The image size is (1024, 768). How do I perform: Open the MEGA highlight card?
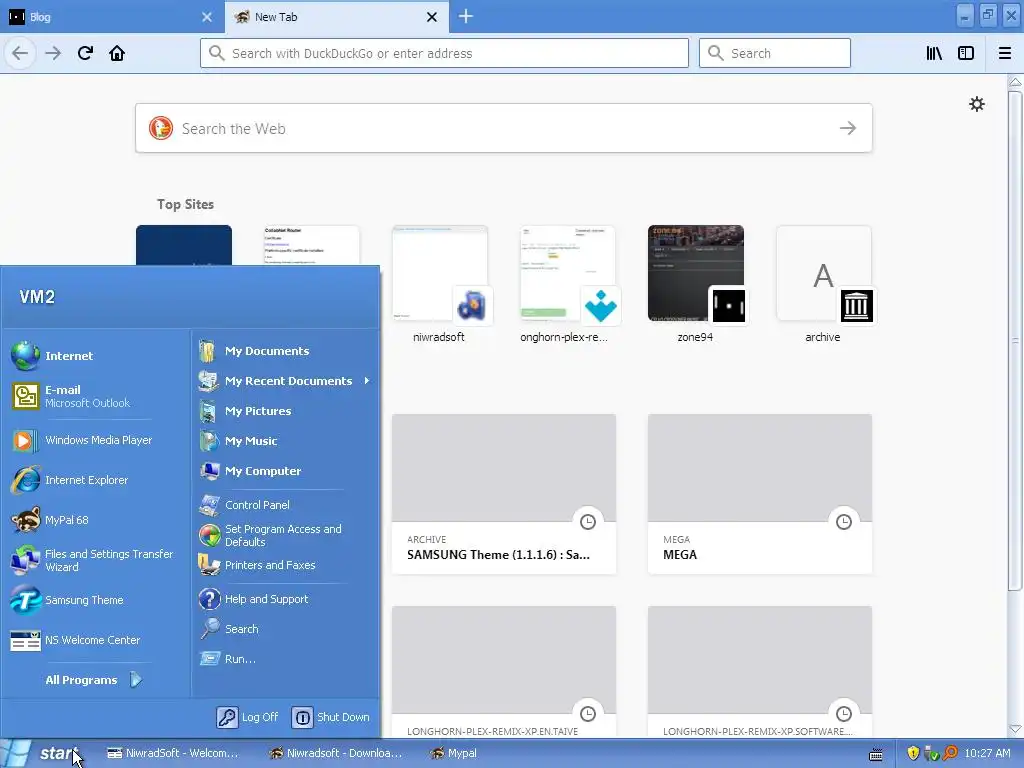coord(760,494)
